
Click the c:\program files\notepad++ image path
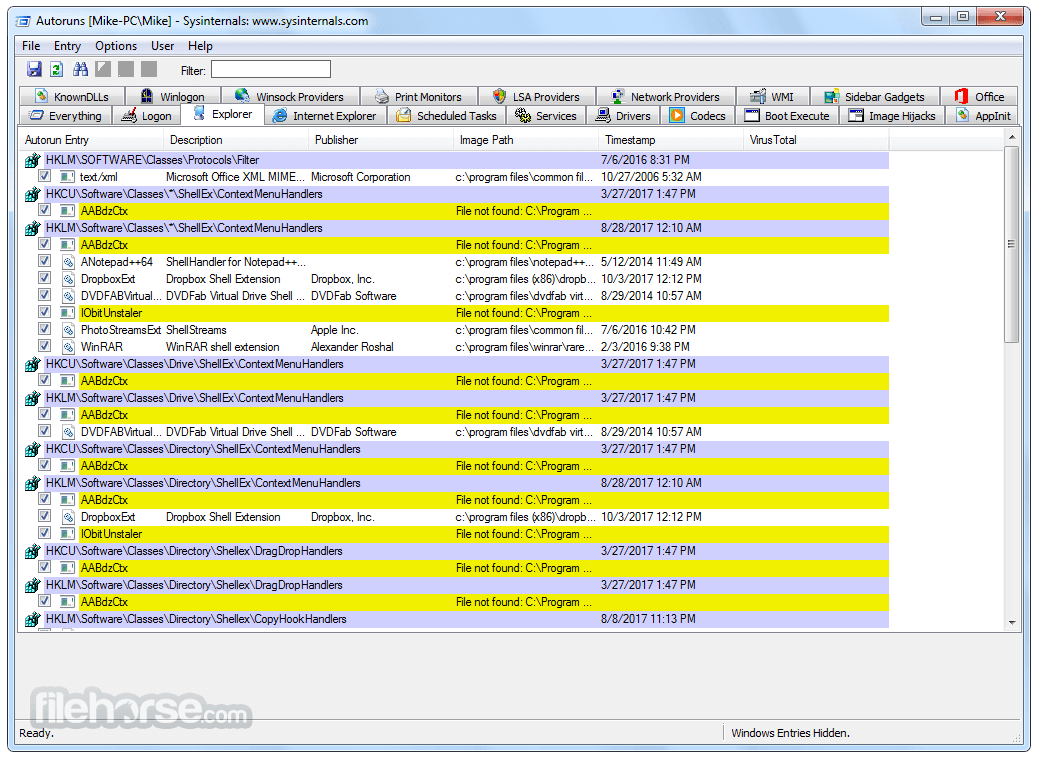click(x=524, y=261)
